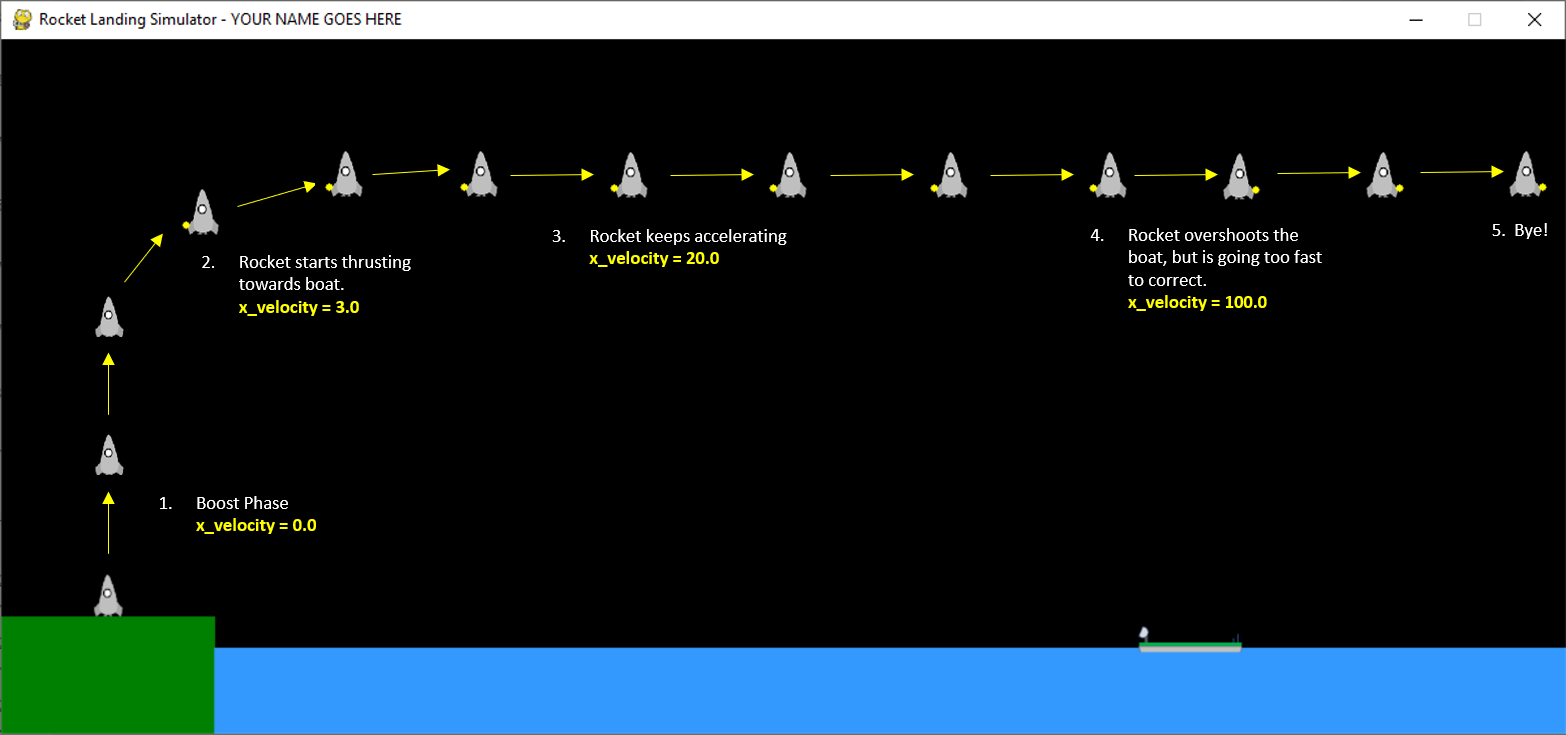This screenshot has height=735, width=1566.
Task: Click the 'x_velocity = 100.0' yellow label
Action: pyautogui.click(x=1197, y=302)
